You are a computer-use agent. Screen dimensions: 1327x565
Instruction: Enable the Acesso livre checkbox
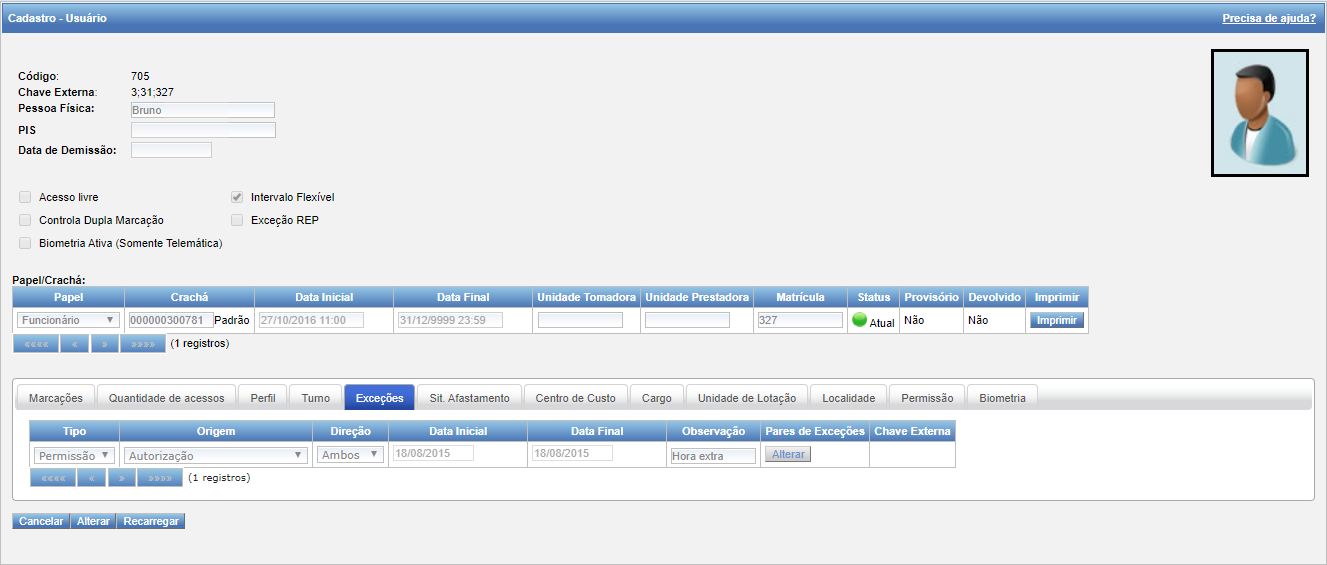25,197
